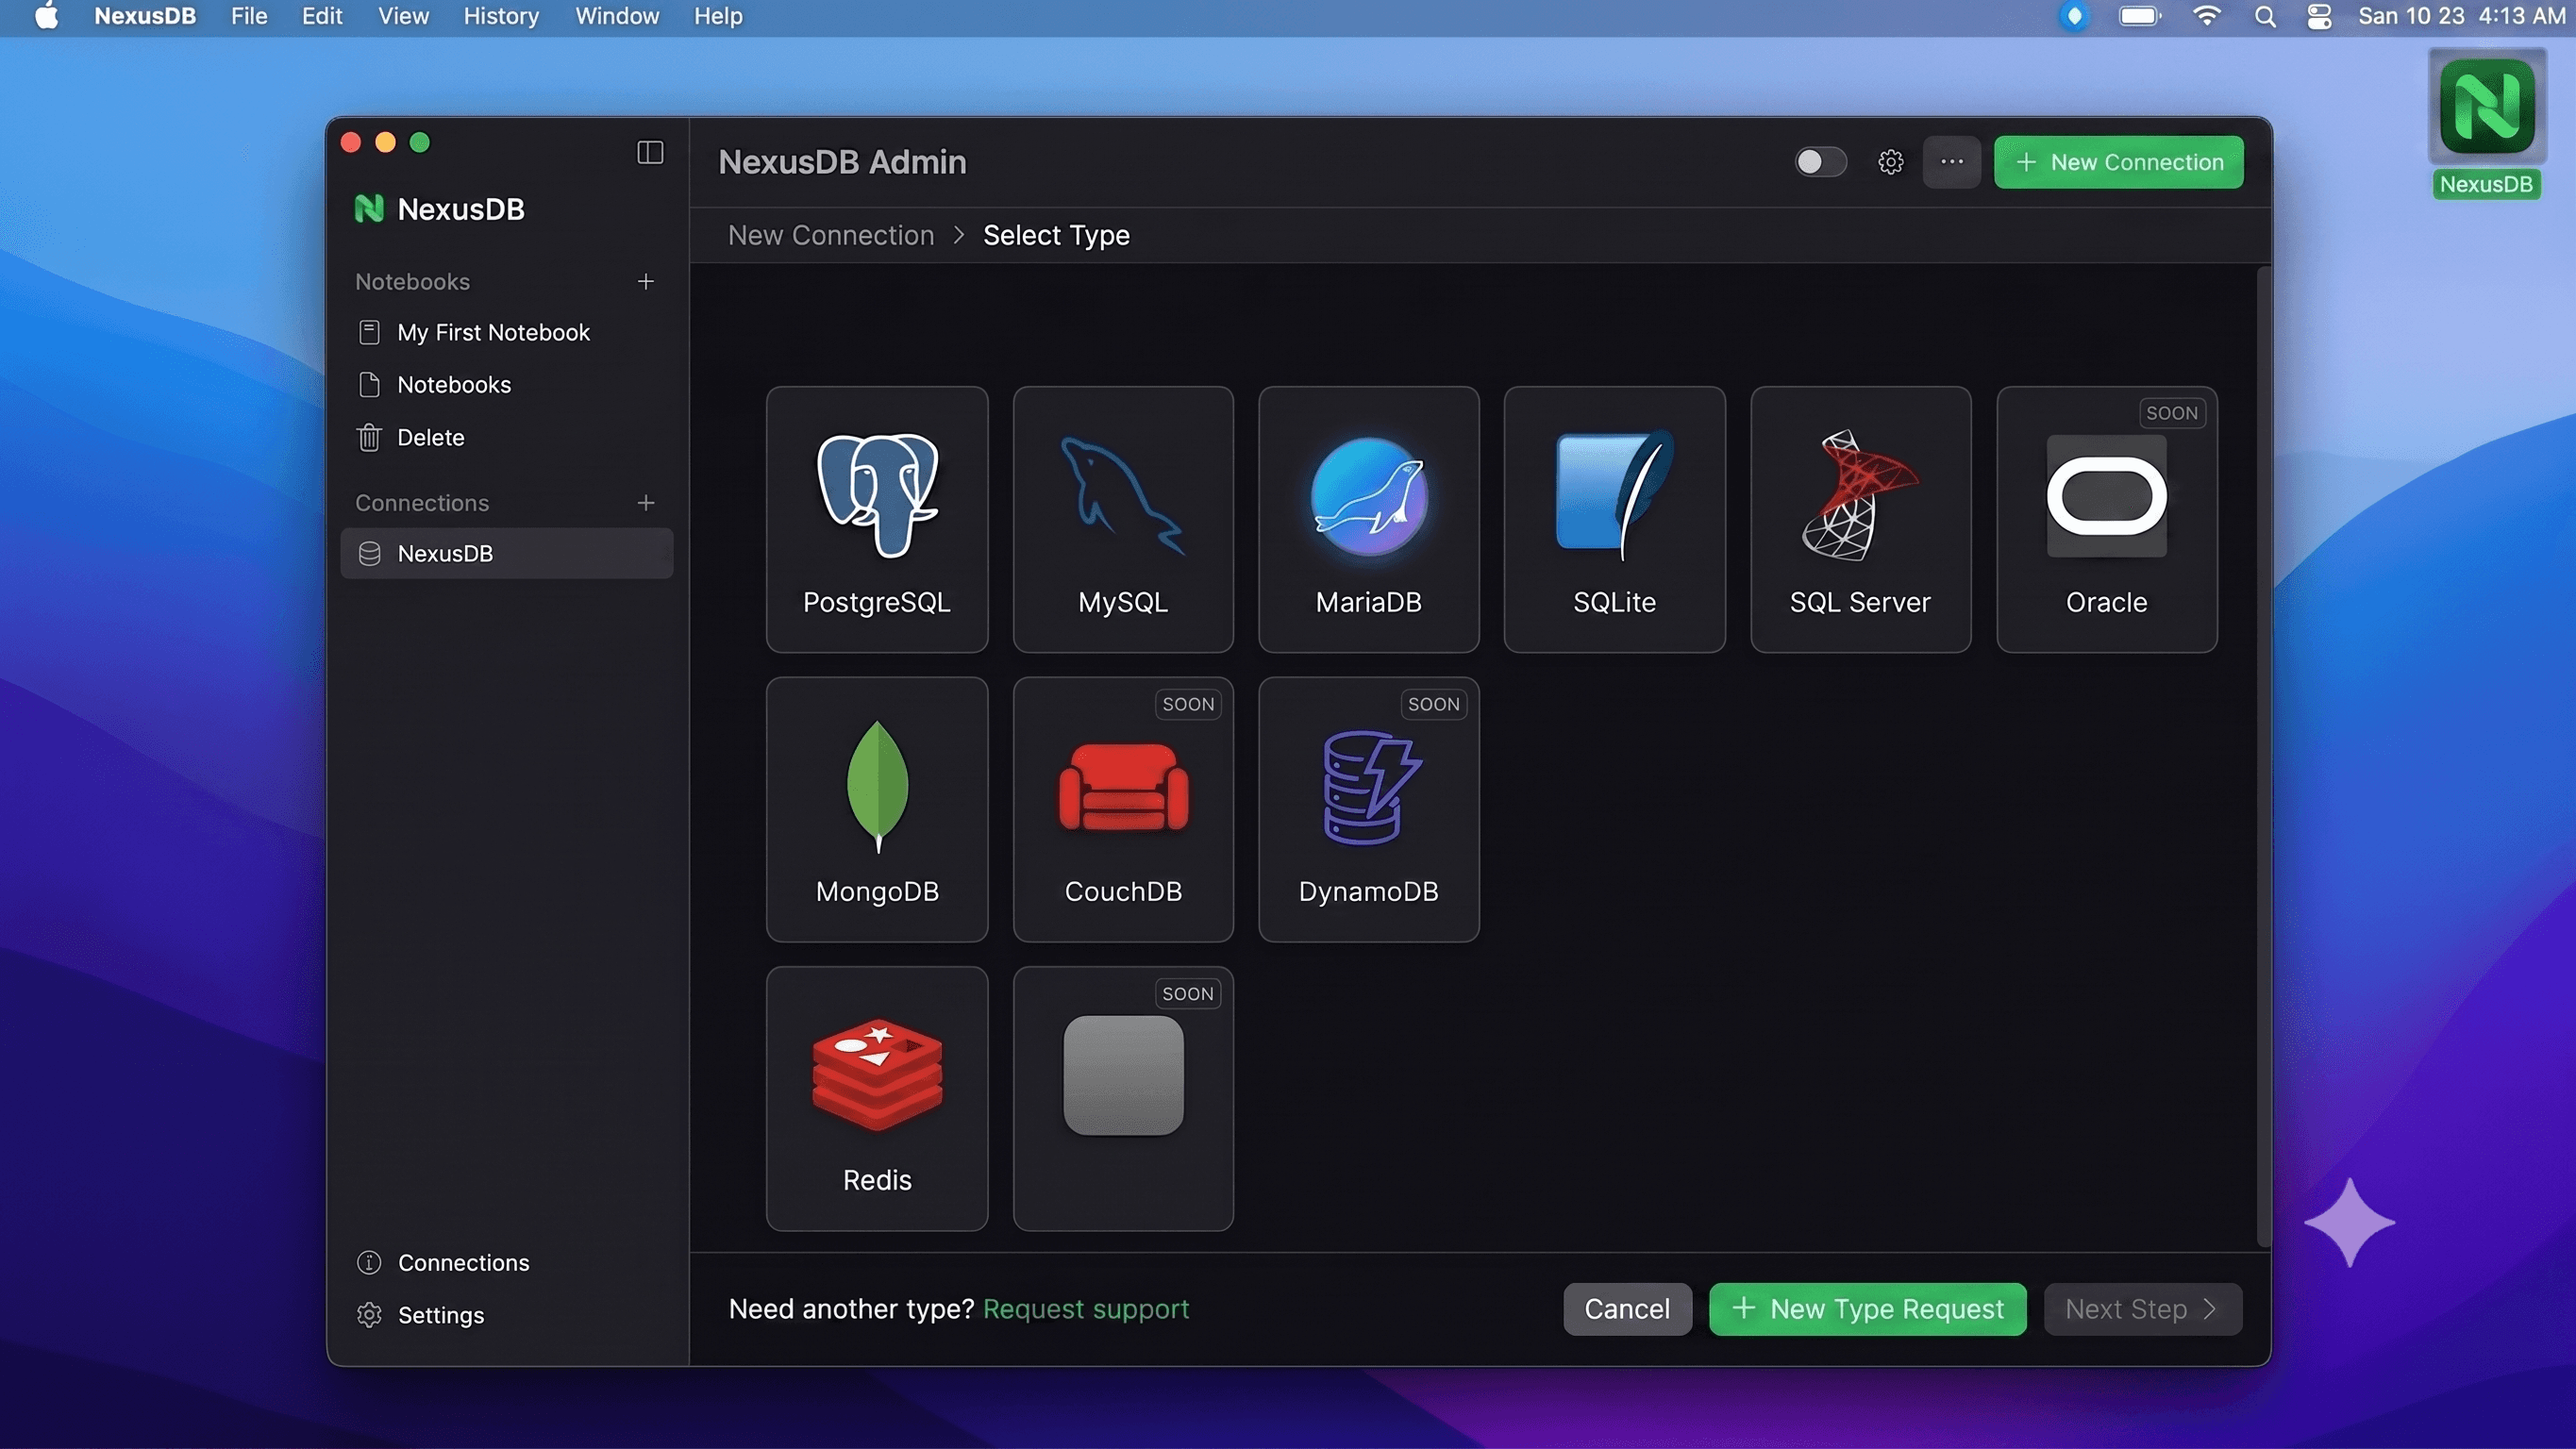Screen dimensions: 2576x1449
Task: Add a new notebook with plus icon
Action: [x=646, y=281]
